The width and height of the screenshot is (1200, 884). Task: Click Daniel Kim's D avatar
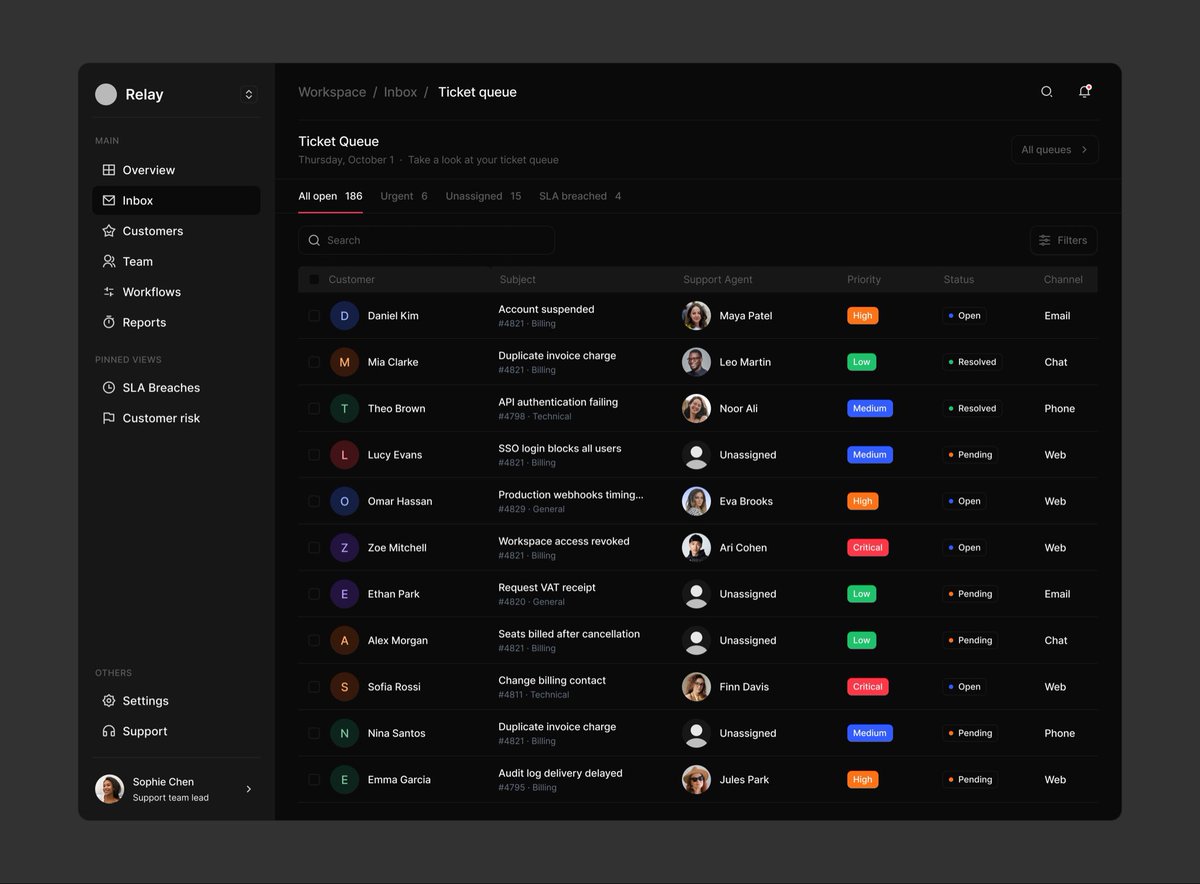(345, 316)
